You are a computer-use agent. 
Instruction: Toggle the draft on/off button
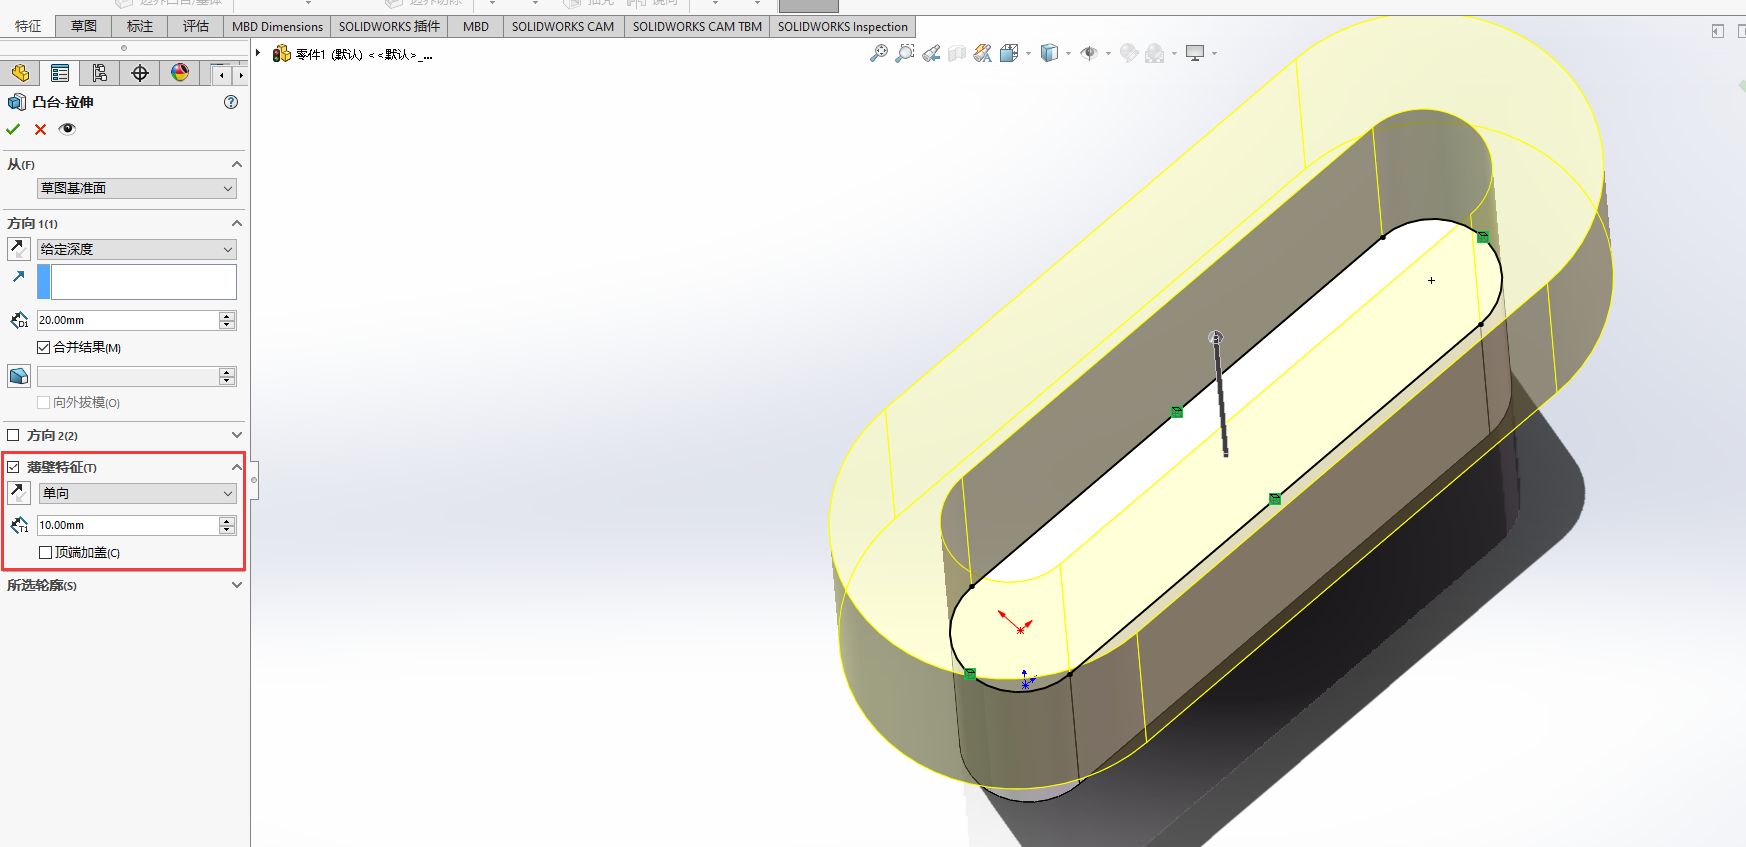(19, 376)
